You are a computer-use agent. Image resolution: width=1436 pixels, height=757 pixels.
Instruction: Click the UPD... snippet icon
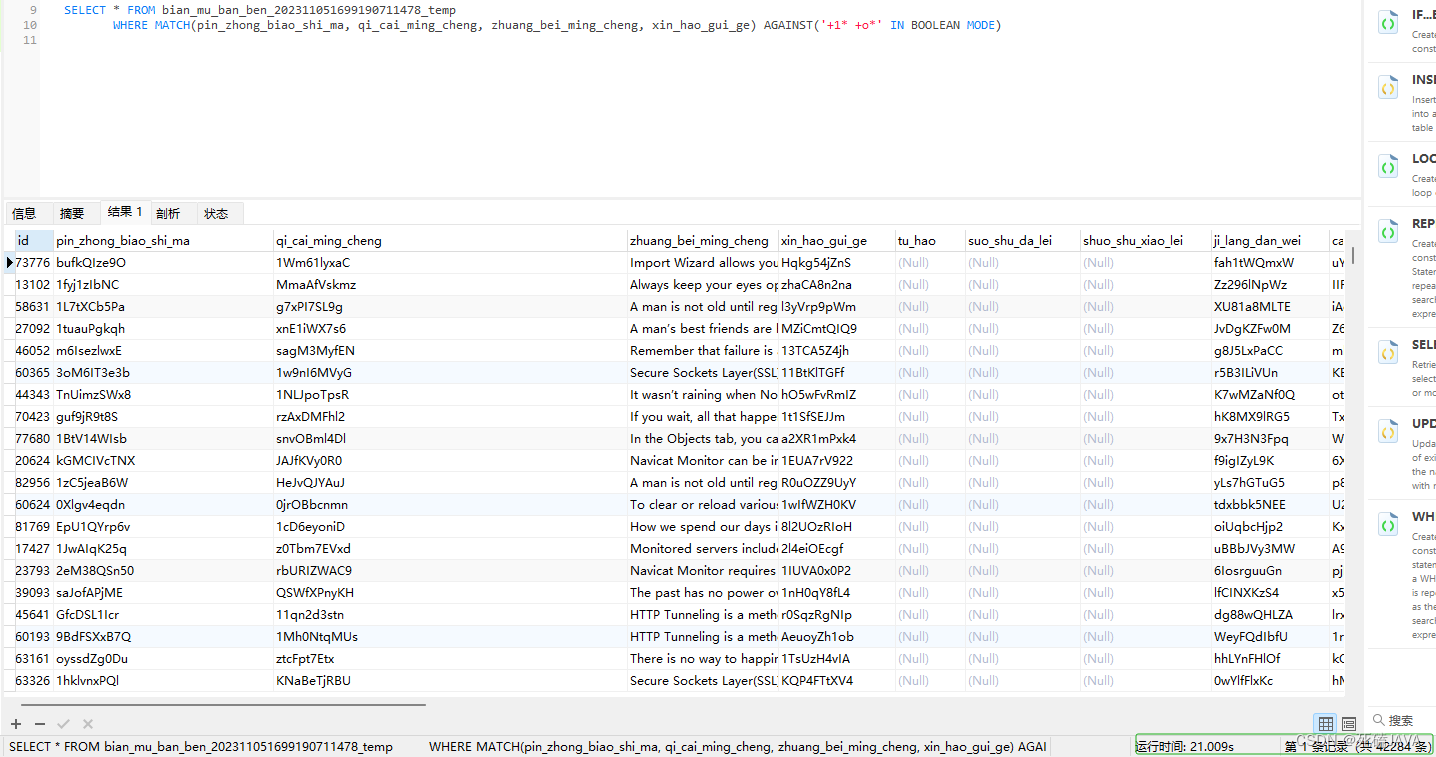click(1388, 432)
